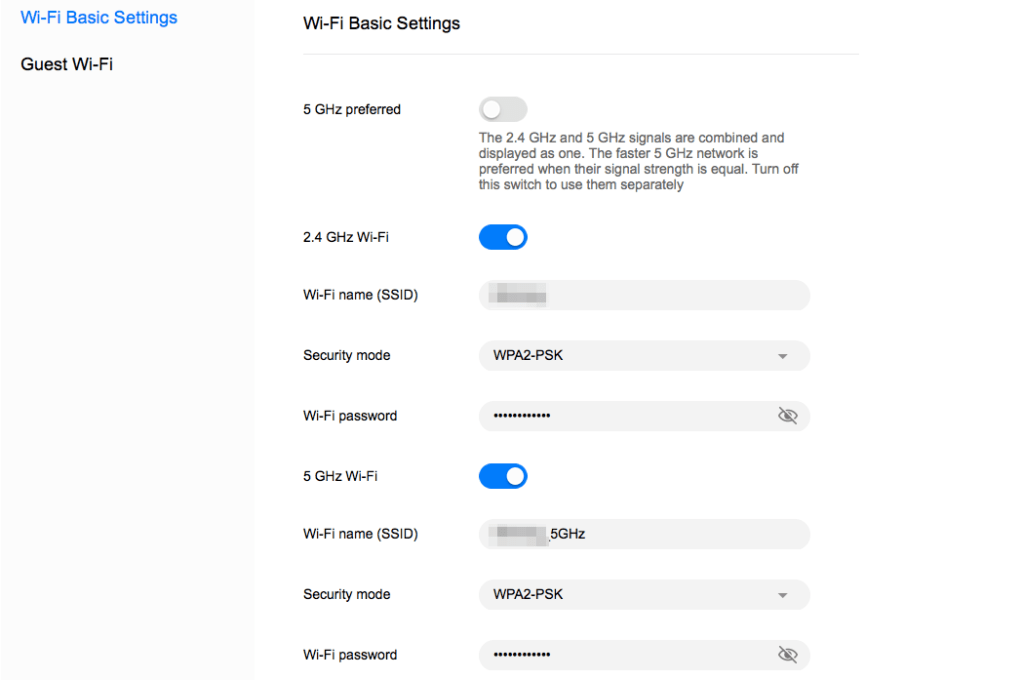The width and height of the screenshot is (1023, 680).
Task: Show the 2.4 GHz Wi-Fi password
Action: pyautogui.click(x=788, y=416)
